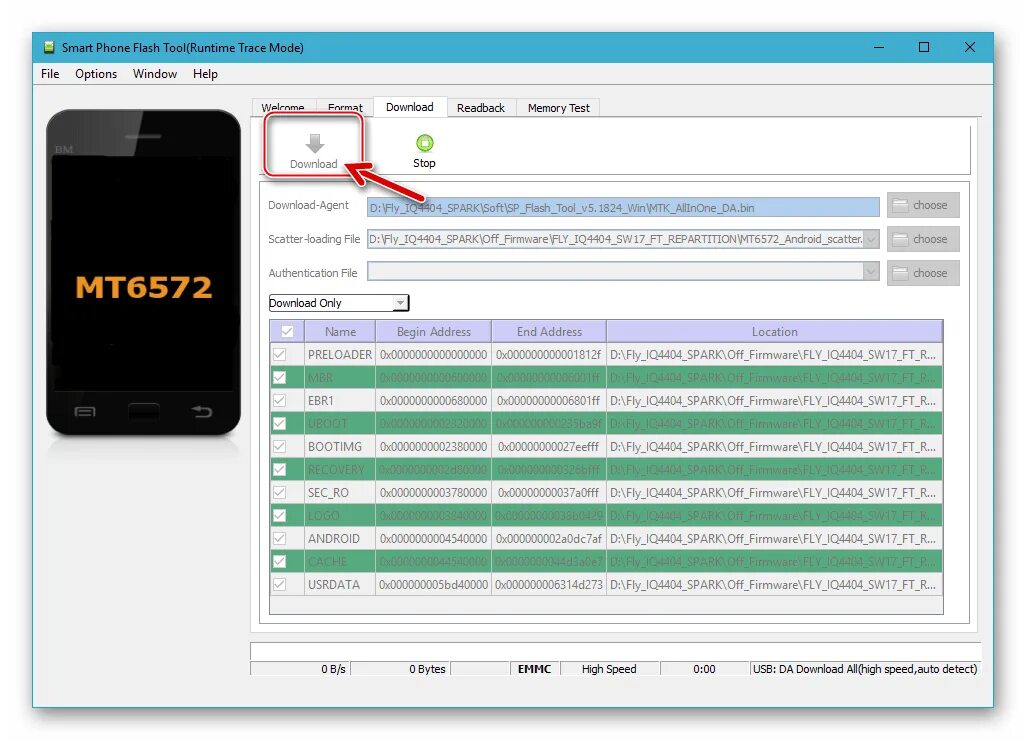Viewport: 1026px width, 740px height.
Task: Click the Begin Address column header
Action: coord(433,331)
